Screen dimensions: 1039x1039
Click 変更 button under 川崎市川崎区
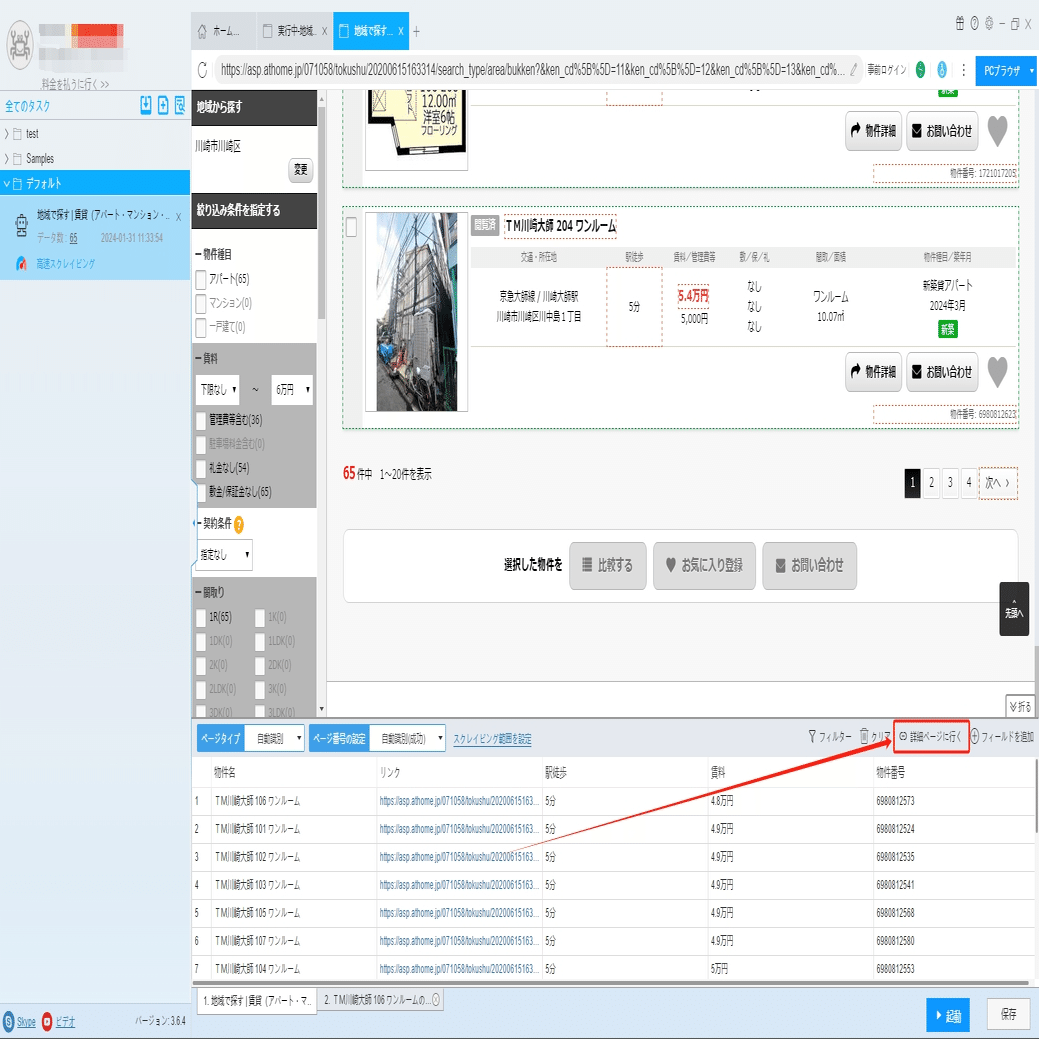click(x=301, y=170)
